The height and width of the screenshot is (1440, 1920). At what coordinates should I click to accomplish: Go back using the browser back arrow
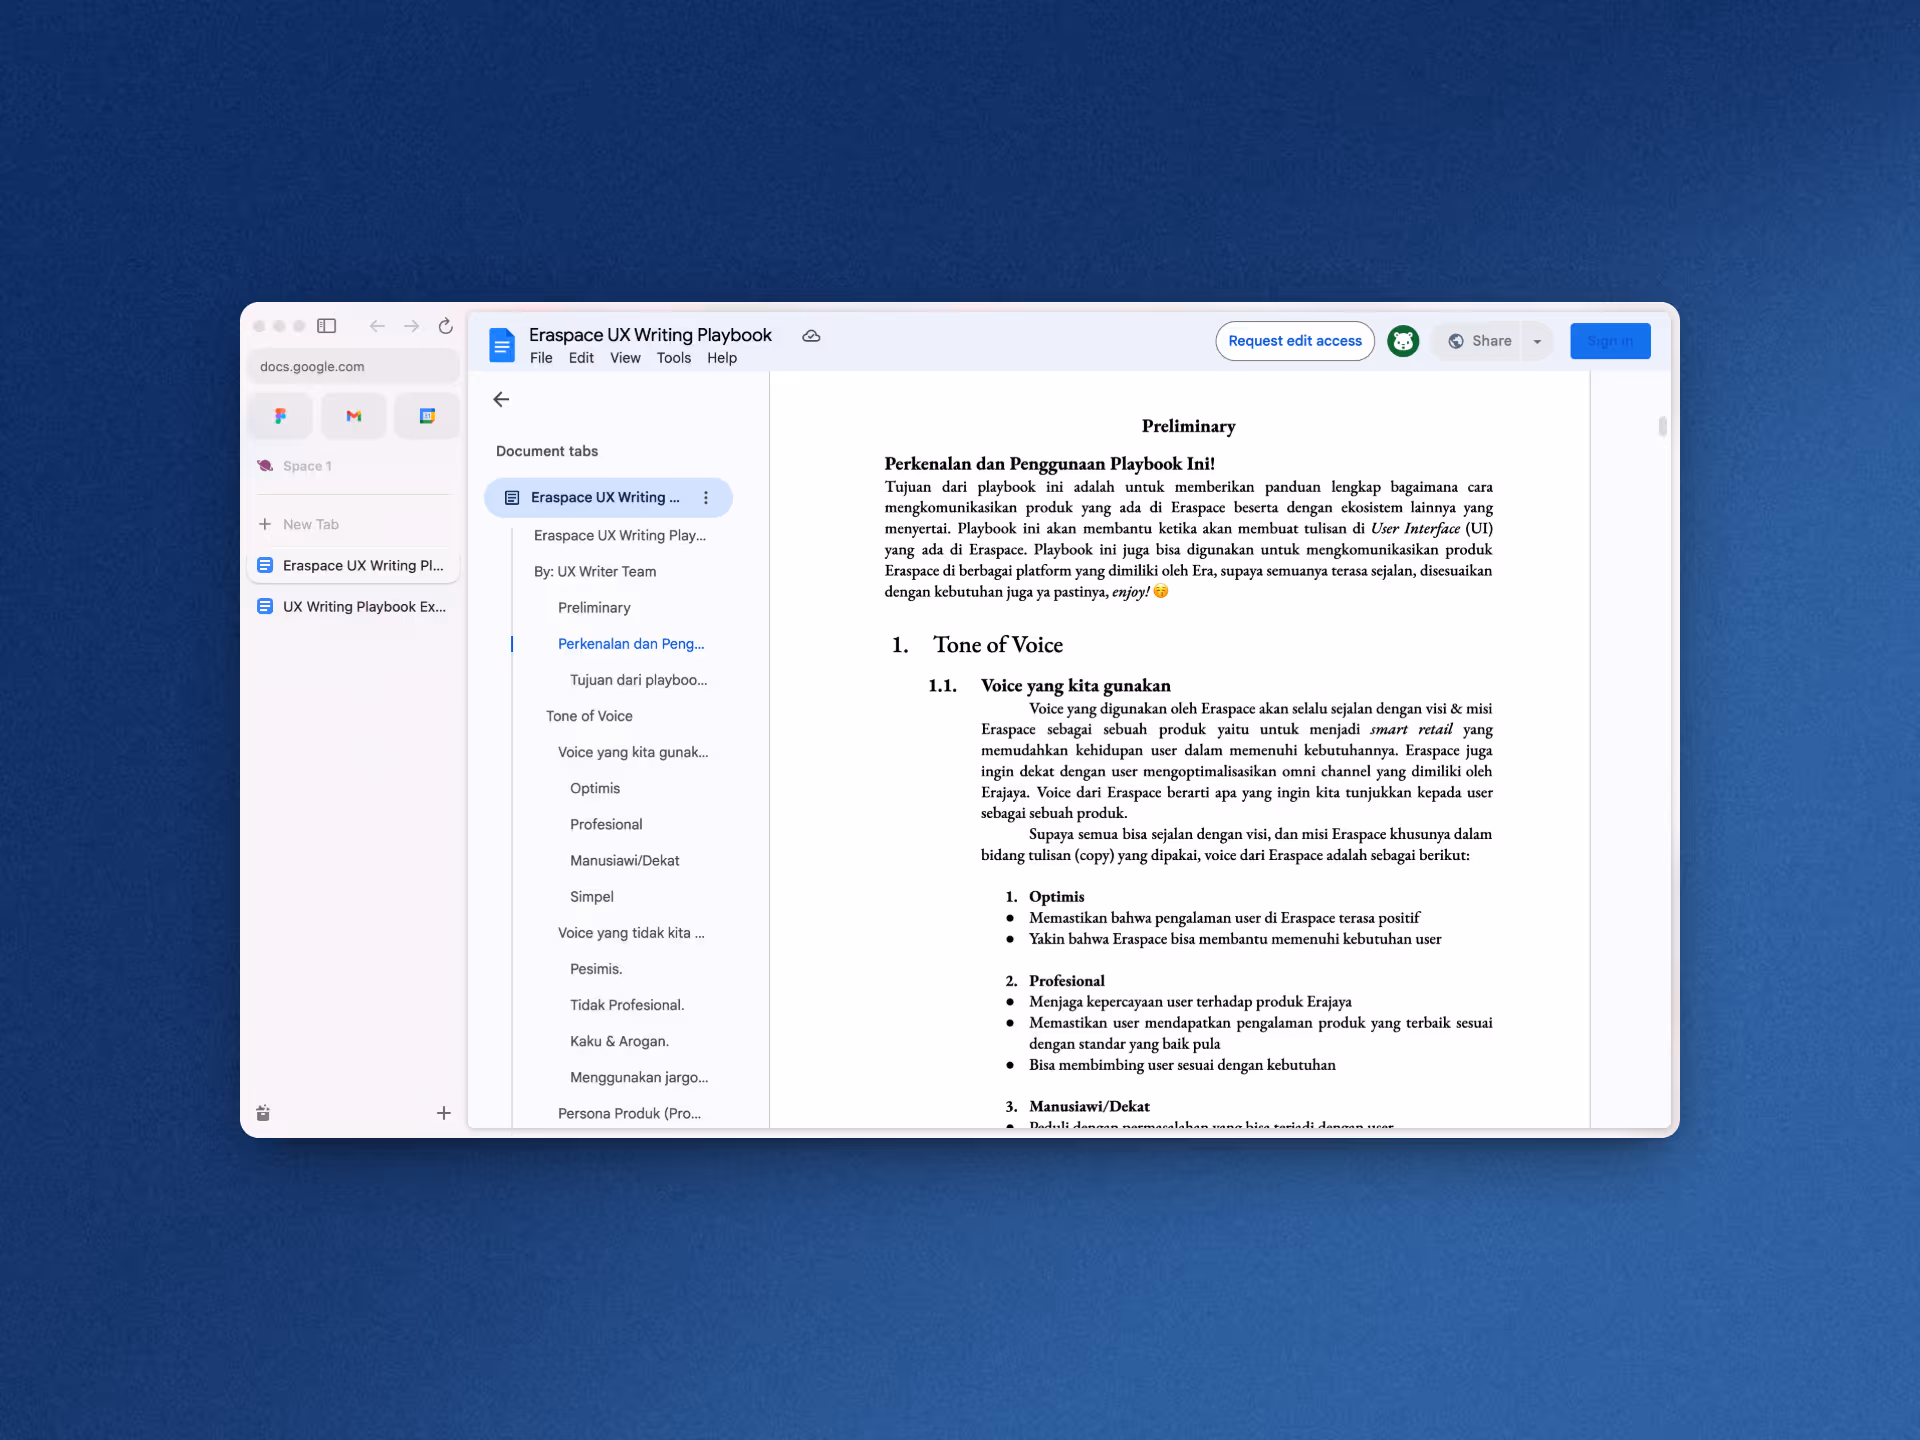tap(377, 326)
